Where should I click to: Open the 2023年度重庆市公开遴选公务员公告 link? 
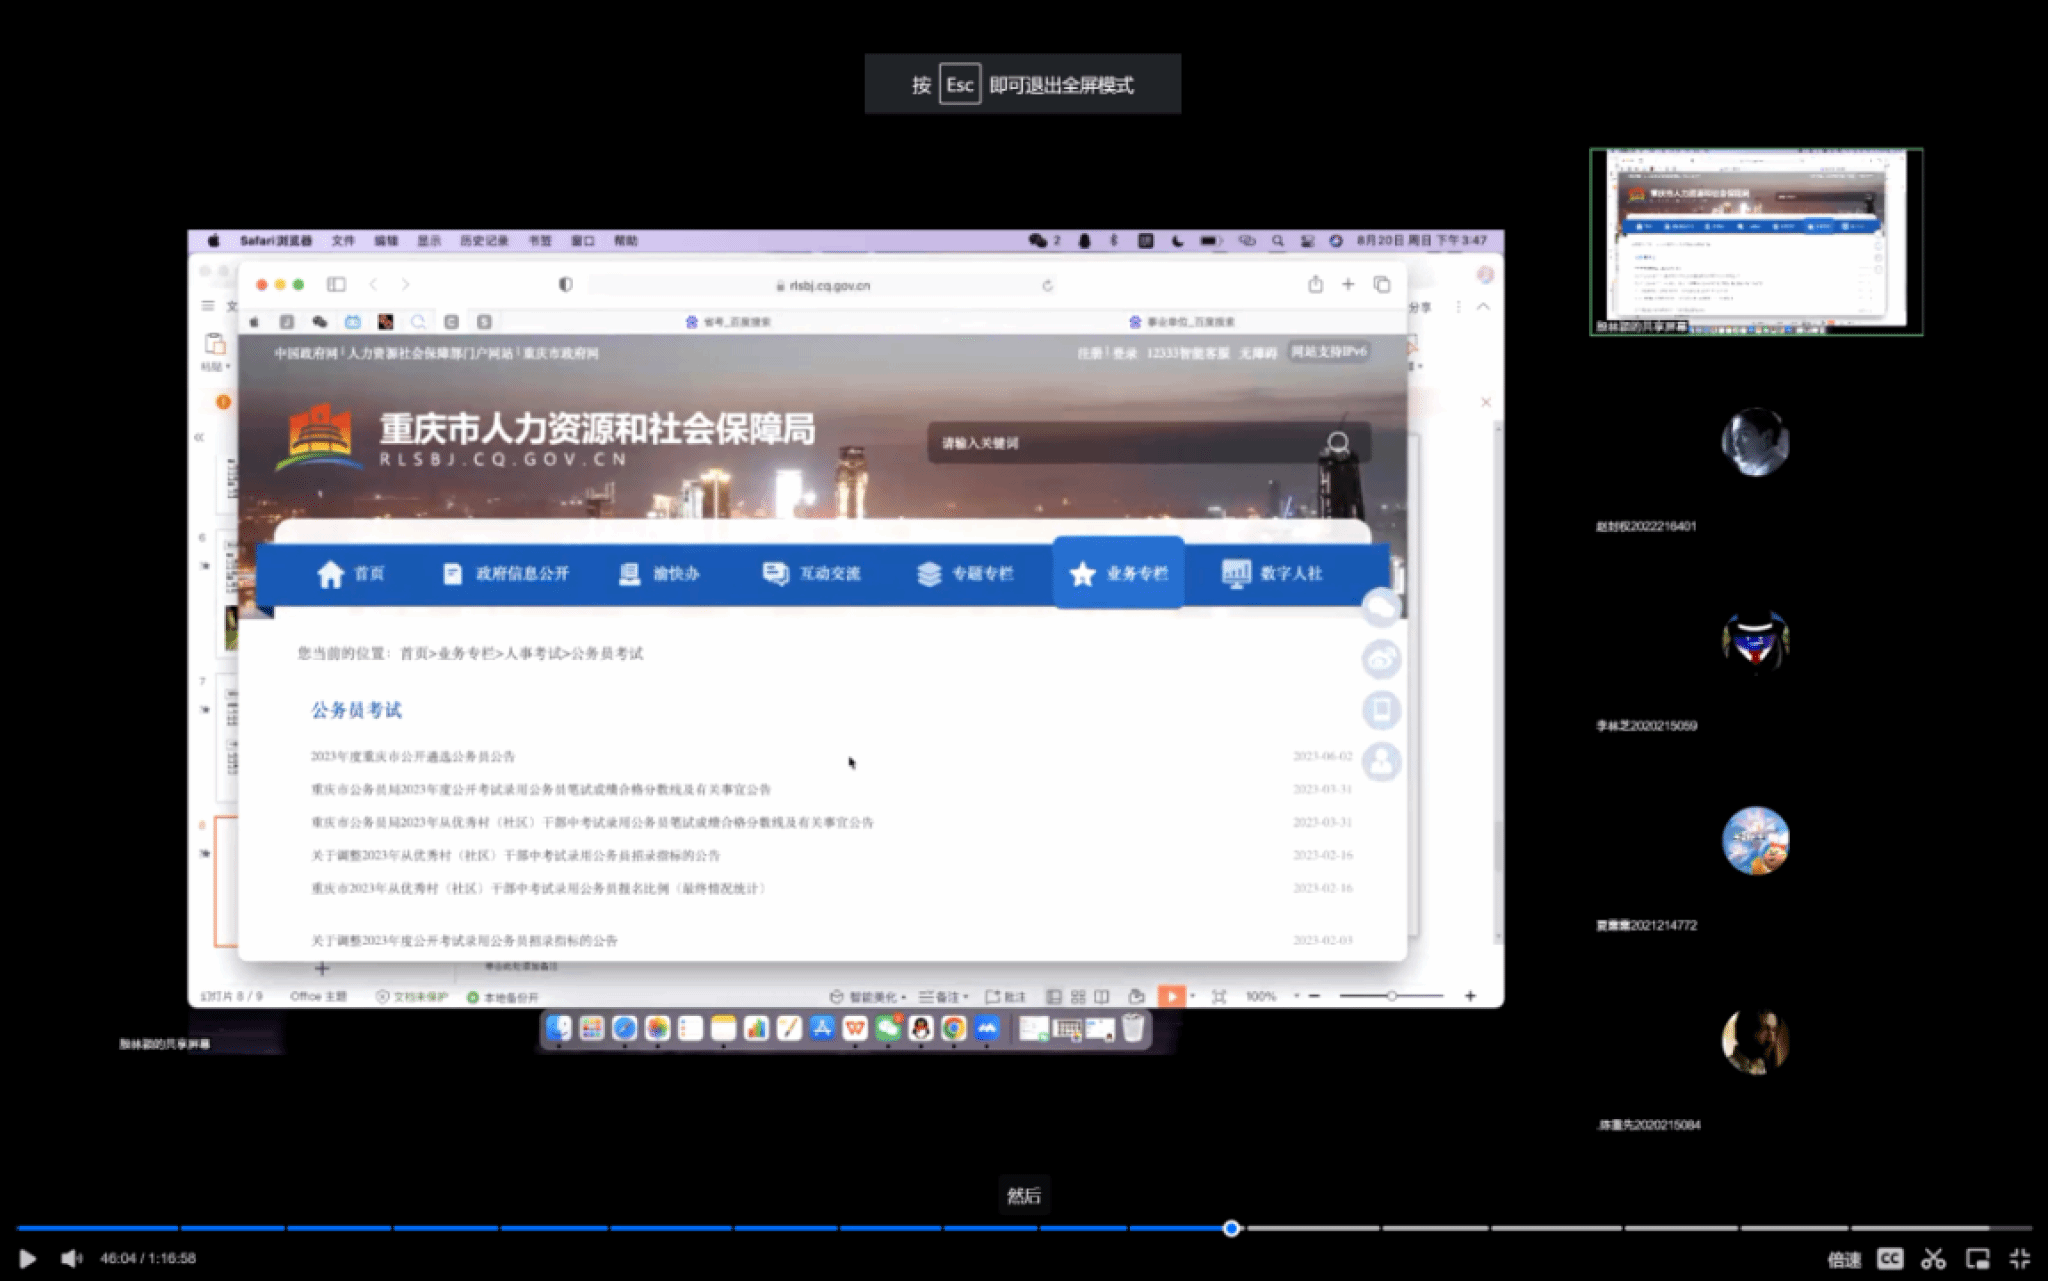tap(413, 756)
